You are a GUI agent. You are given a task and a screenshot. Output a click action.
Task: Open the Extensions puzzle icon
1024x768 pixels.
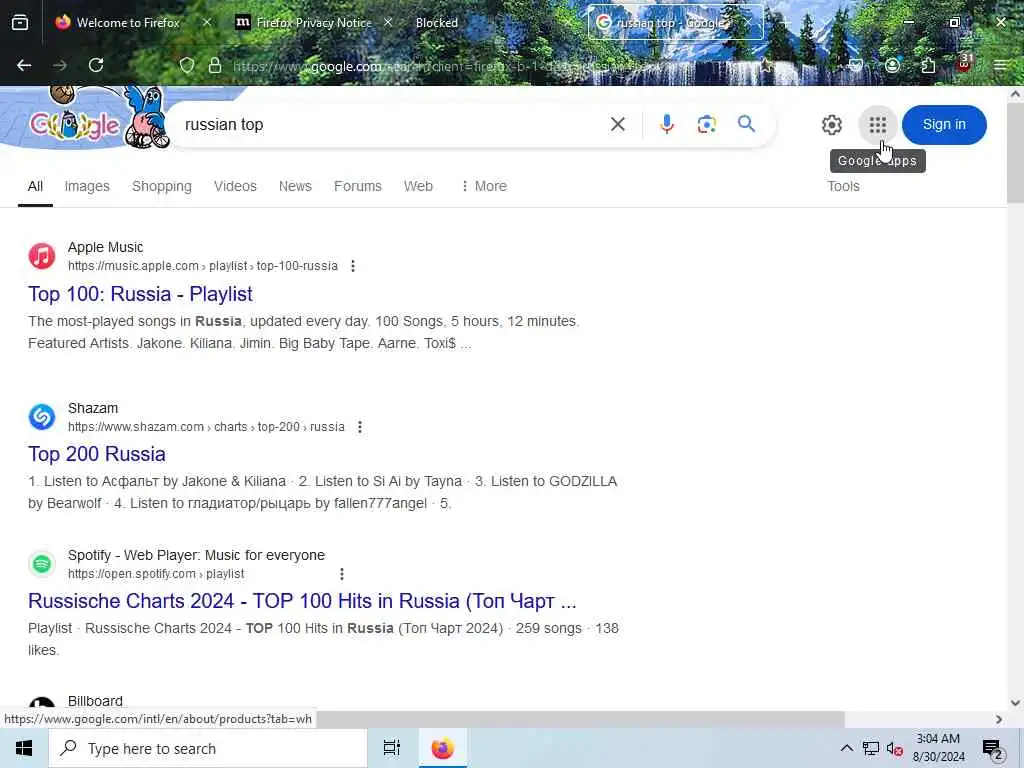pos(928,65)
